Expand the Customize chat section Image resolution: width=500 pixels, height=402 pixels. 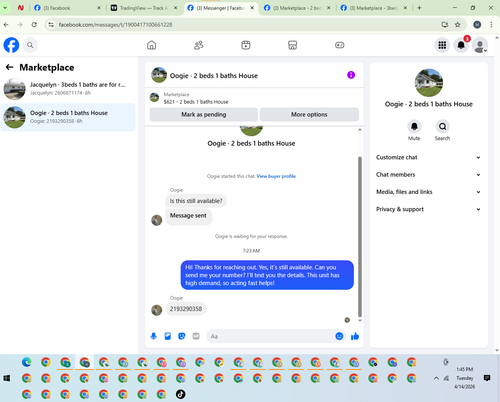(x=428, y=157)
